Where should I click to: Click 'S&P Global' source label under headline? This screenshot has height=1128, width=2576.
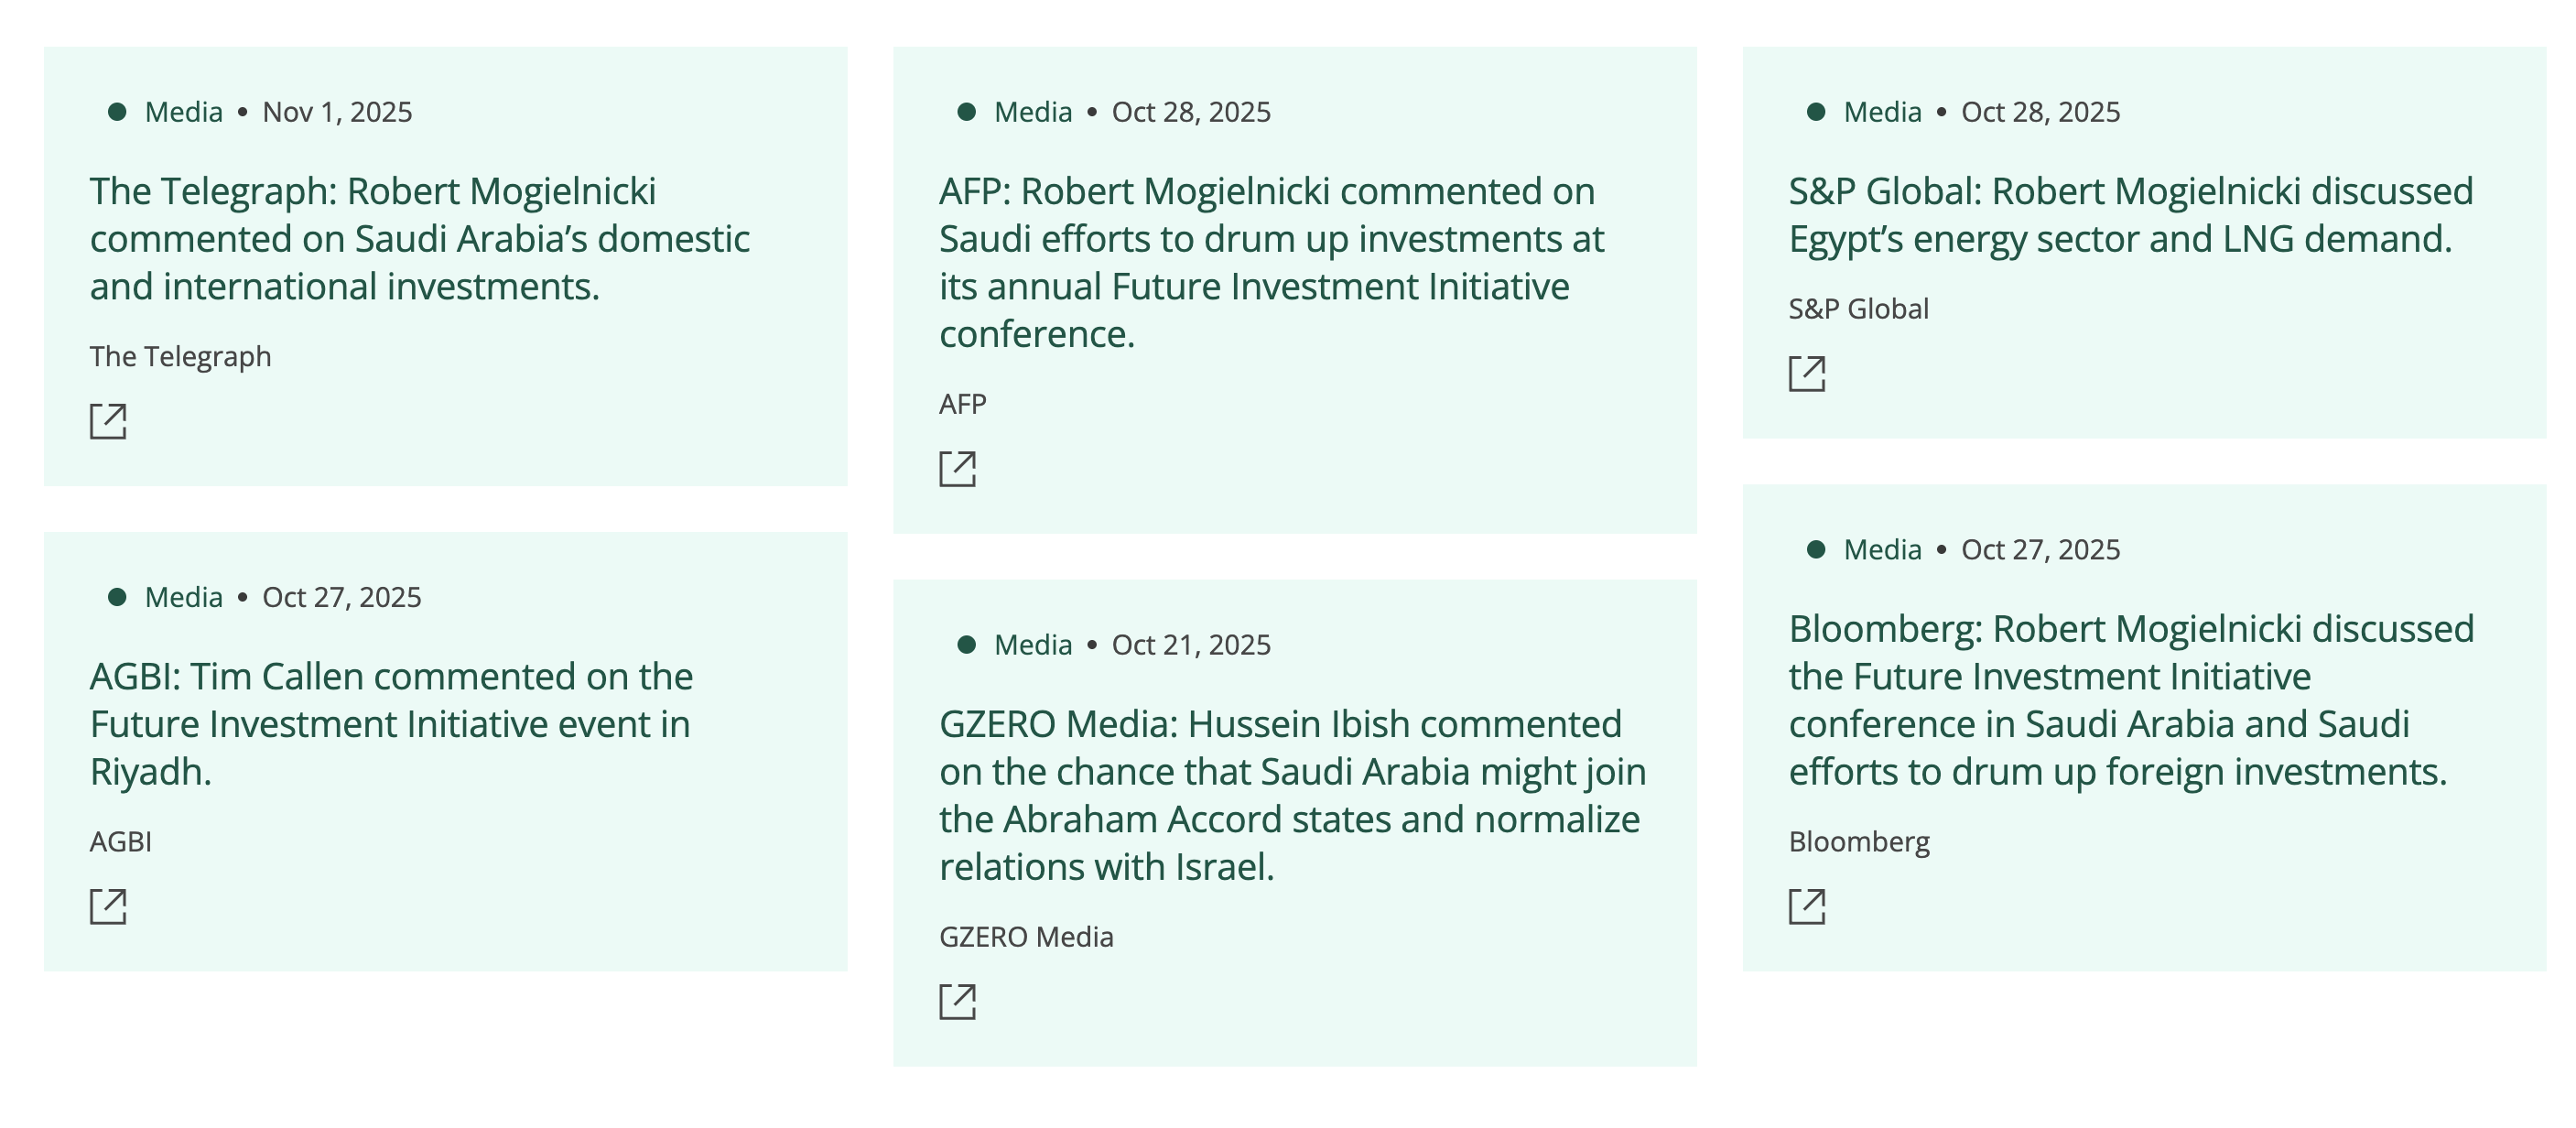1858,308
